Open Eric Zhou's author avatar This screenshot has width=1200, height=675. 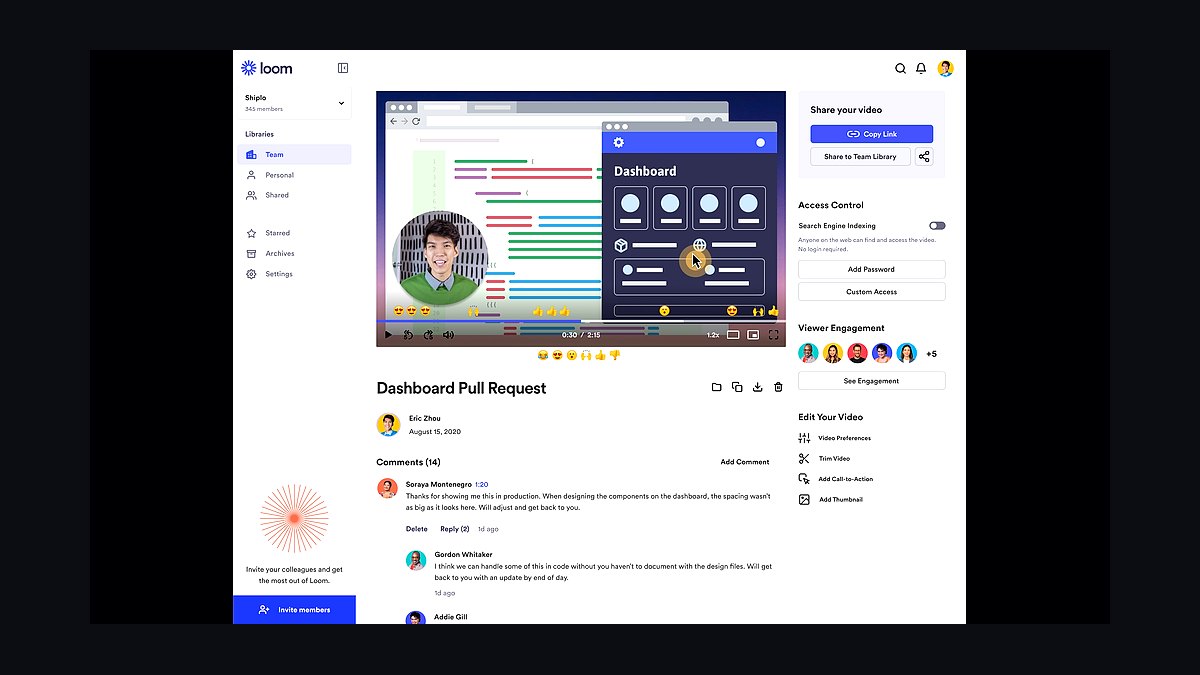(388, 424)
